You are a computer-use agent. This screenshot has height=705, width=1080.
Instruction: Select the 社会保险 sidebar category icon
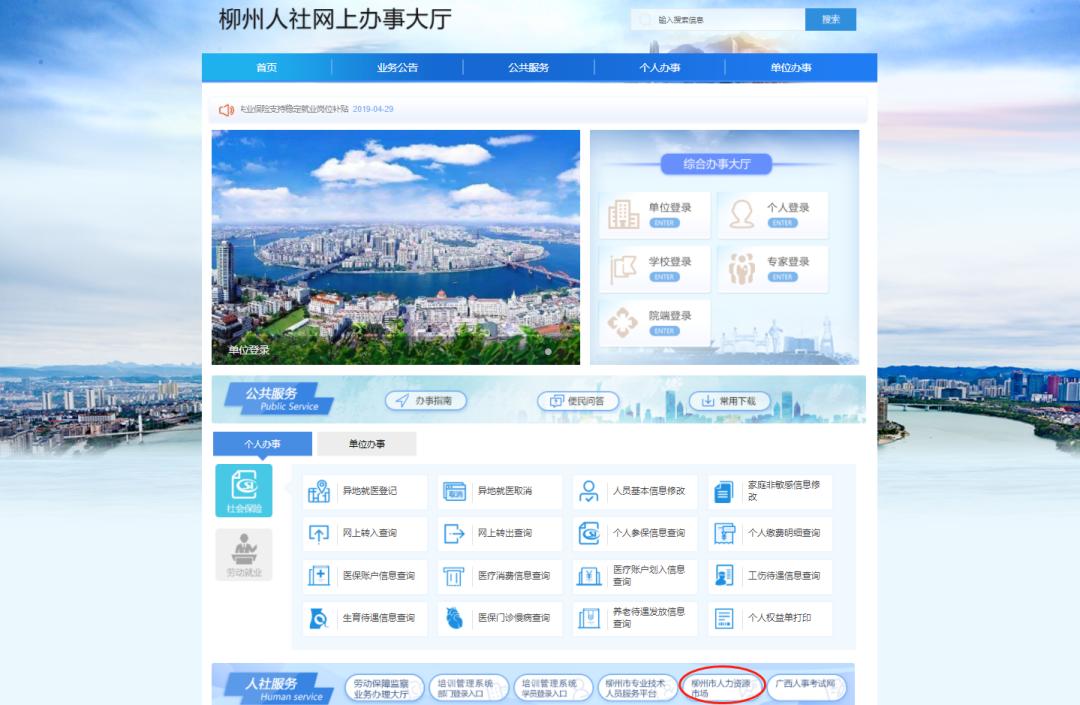(x=246, y=490)
